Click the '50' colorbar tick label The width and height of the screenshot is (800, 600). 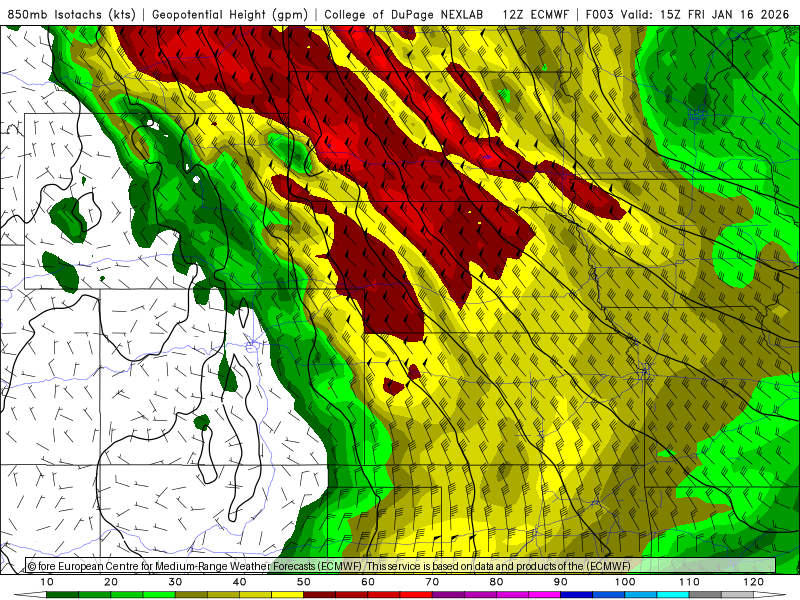pos(304,582)
